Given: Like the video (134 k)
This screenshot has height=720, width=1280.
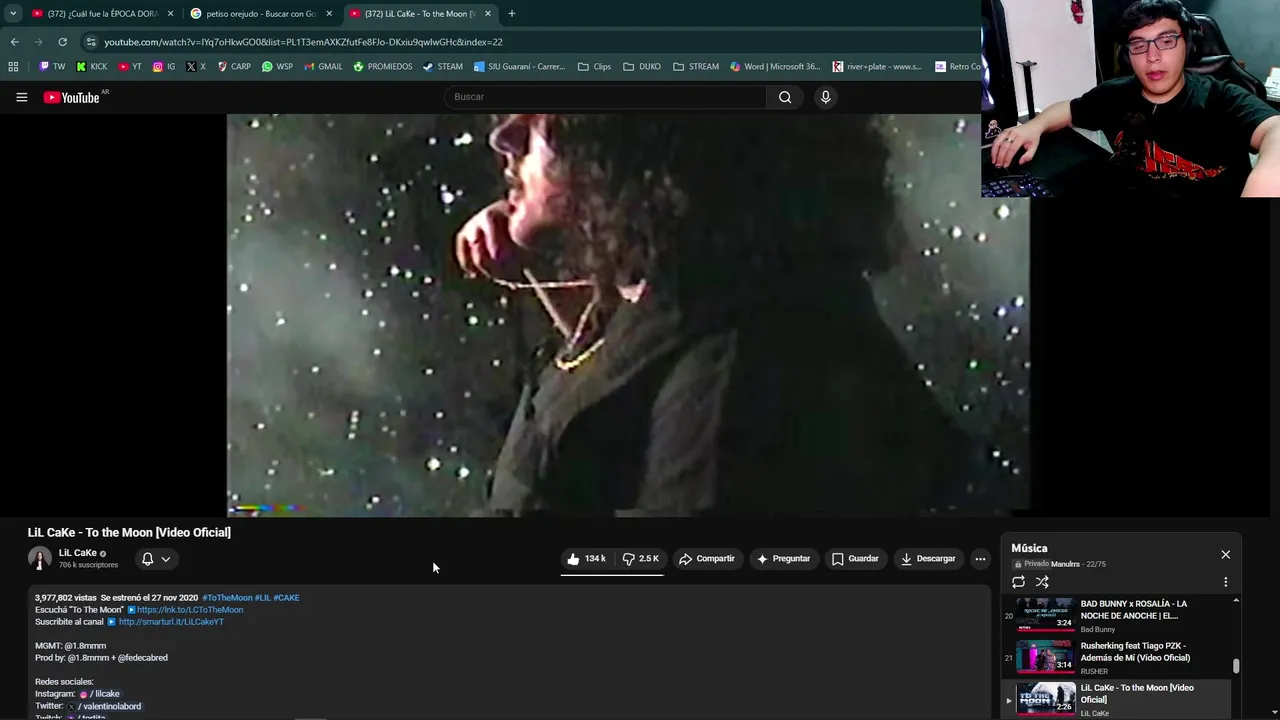Looking at the screenshot, I should [586, 559].
